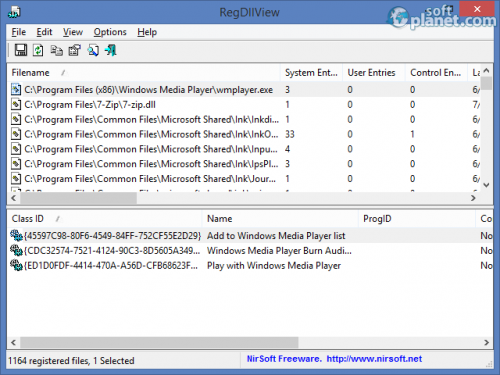
Task: Open the Help menu
Action: pos(147,32)
